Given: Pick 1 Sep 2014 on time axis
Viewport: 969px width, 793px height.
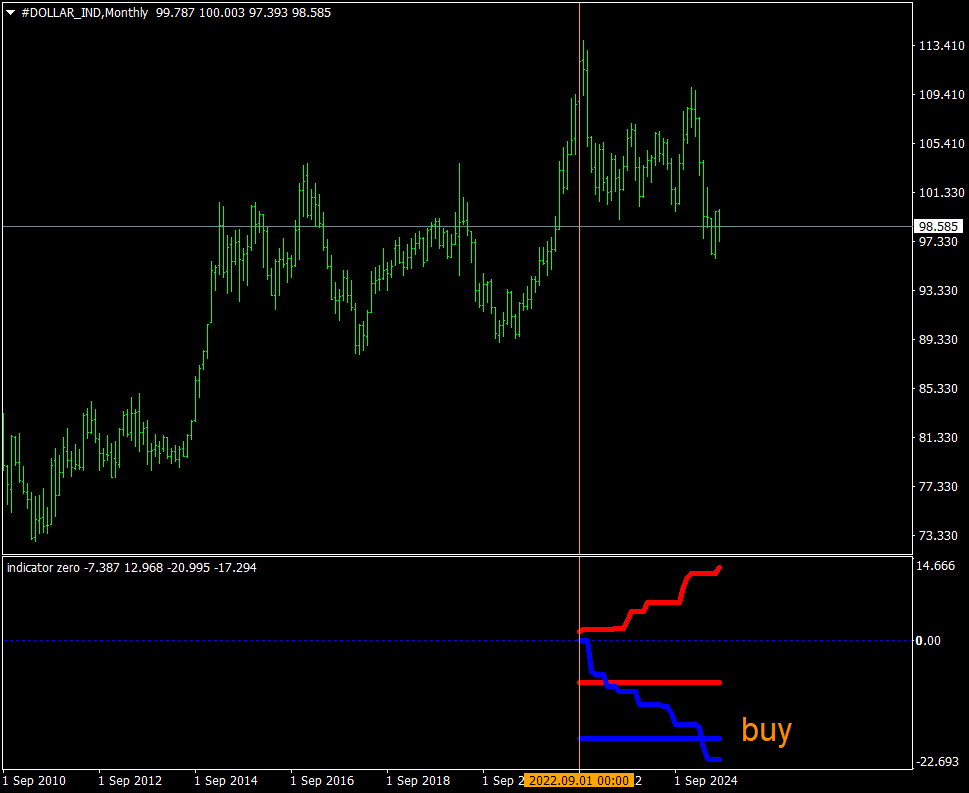Looking at the screenshot, I should [226, 780].
